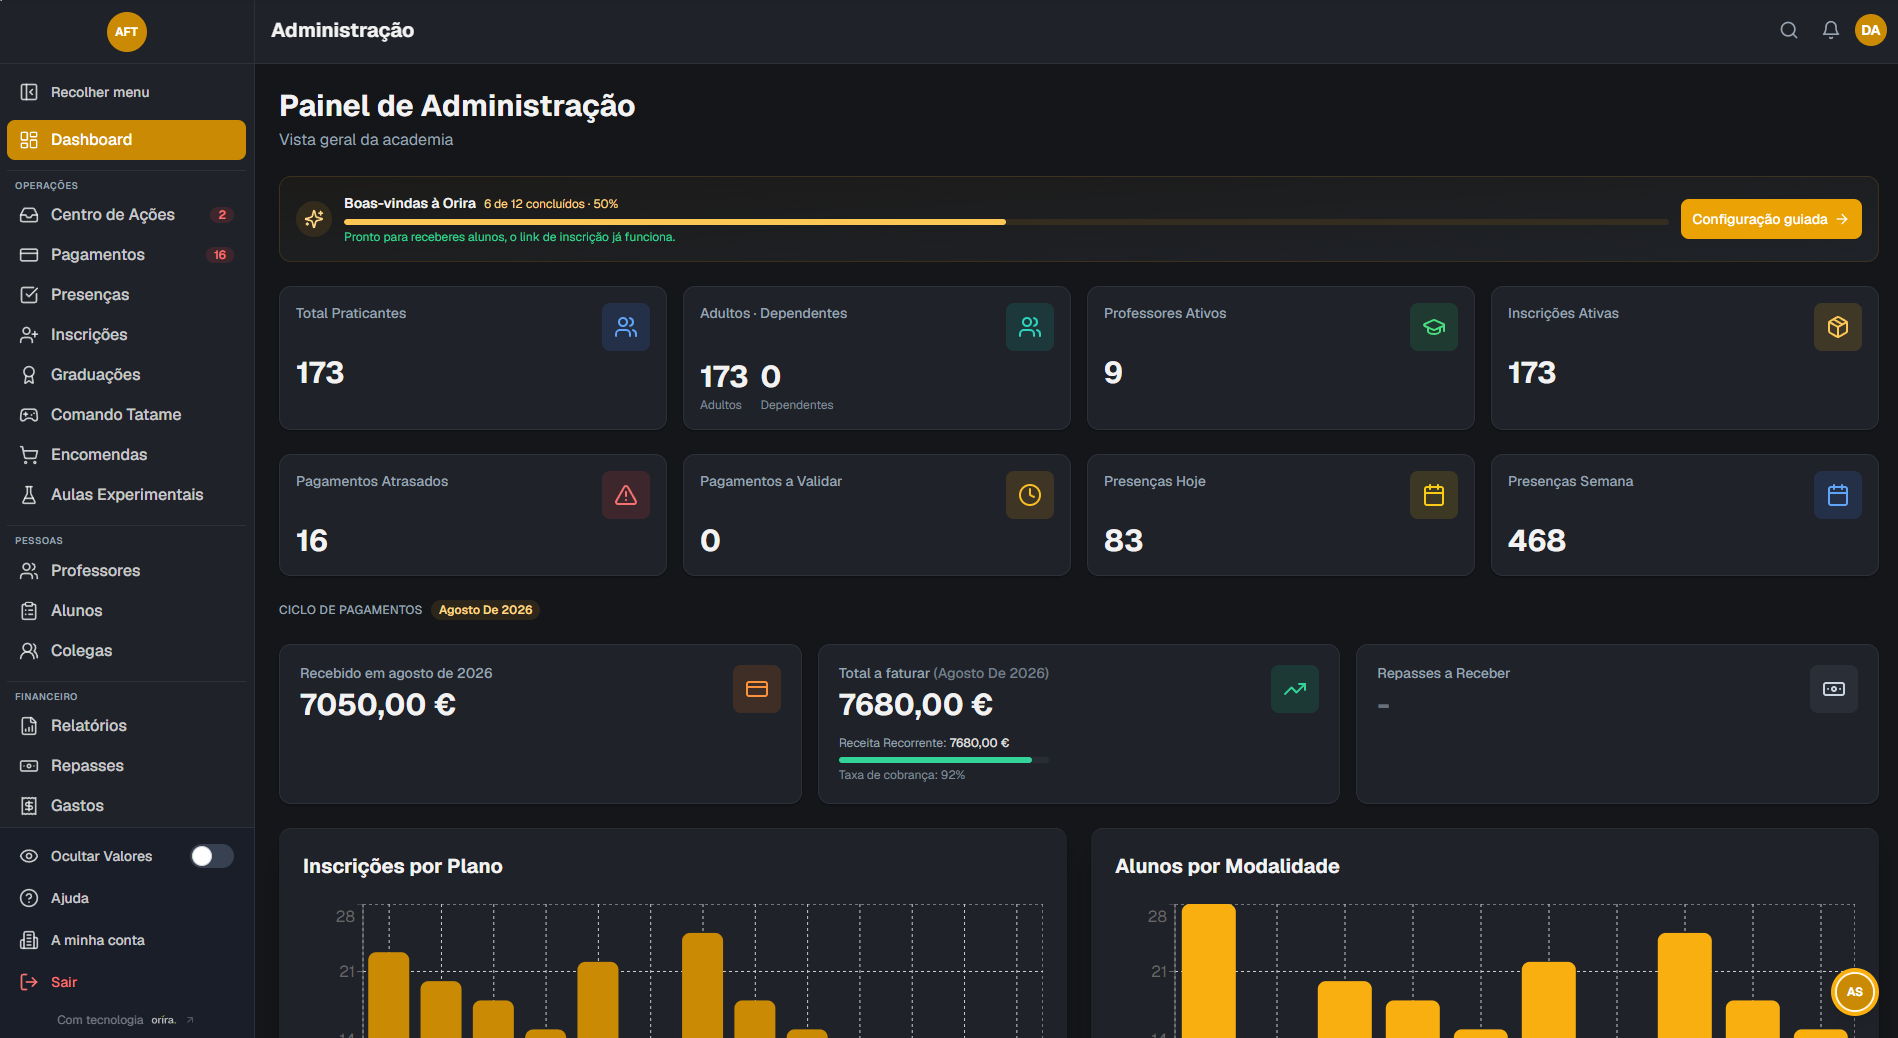Screen dimensions: 1898x1038
Task: Click the Pagamentos a Validar clock icon
Action: 1030,495
